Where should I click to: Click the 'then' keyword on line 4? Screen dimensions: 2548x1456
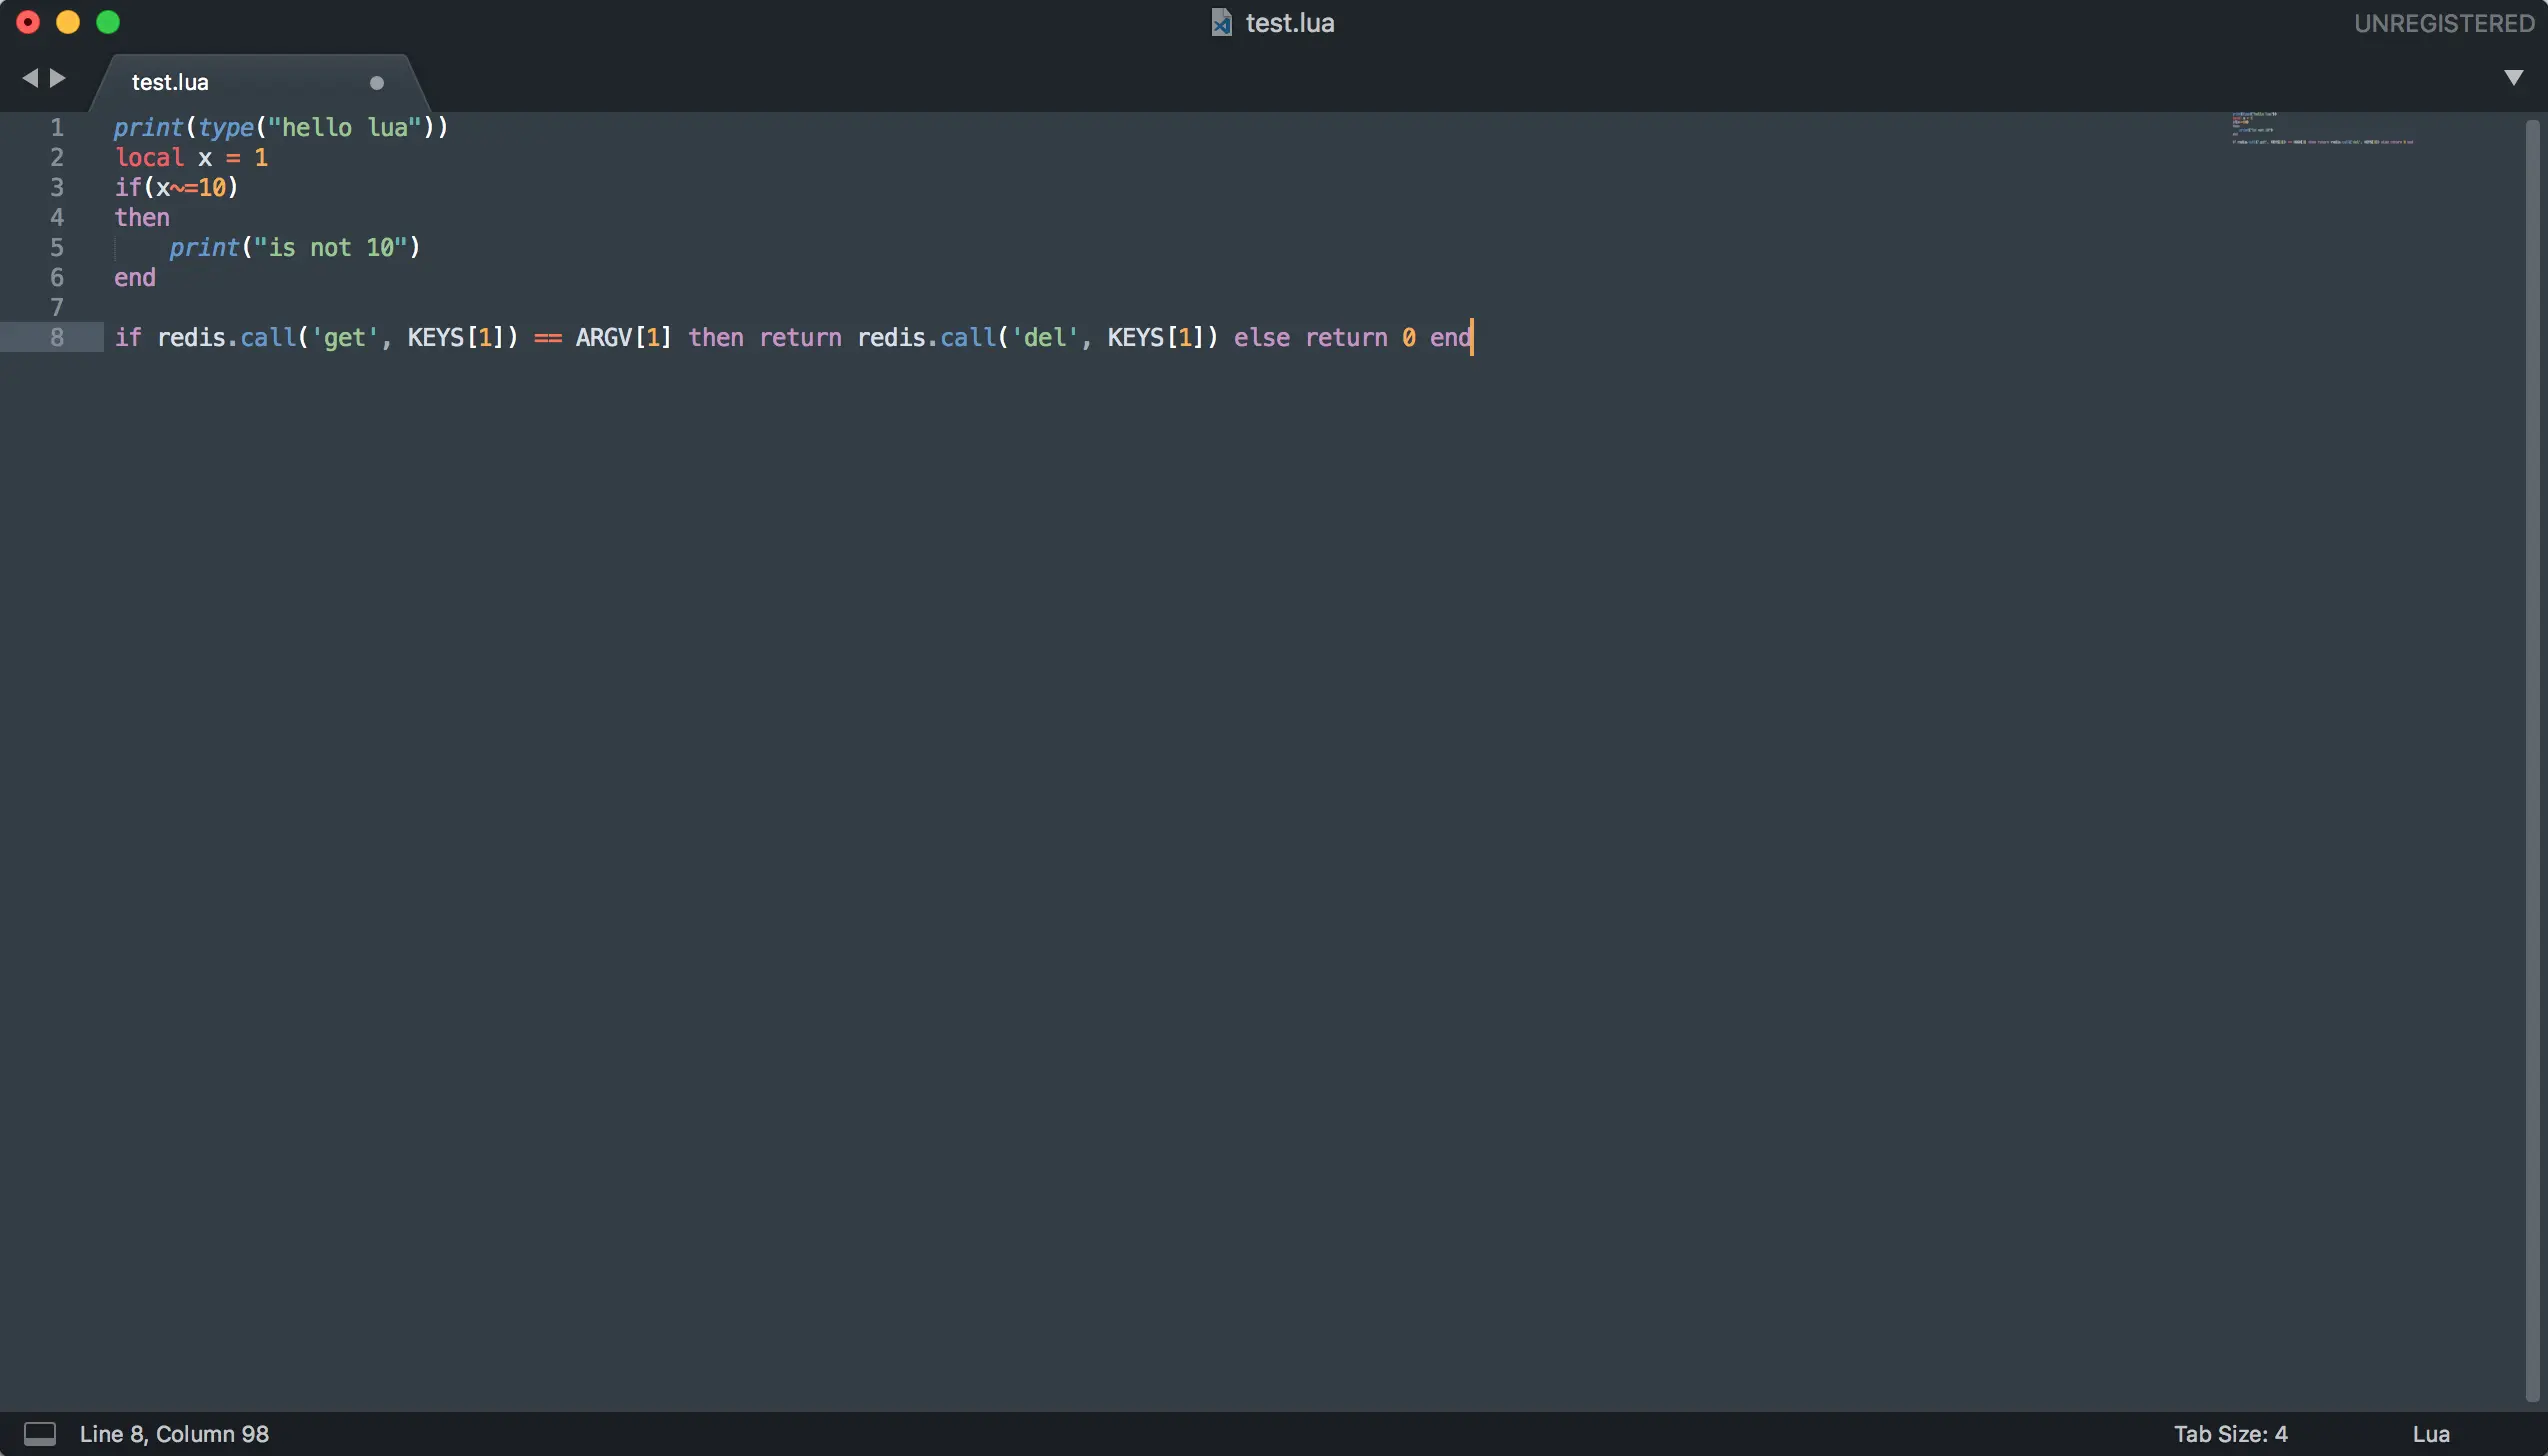[x=142, y=217]
